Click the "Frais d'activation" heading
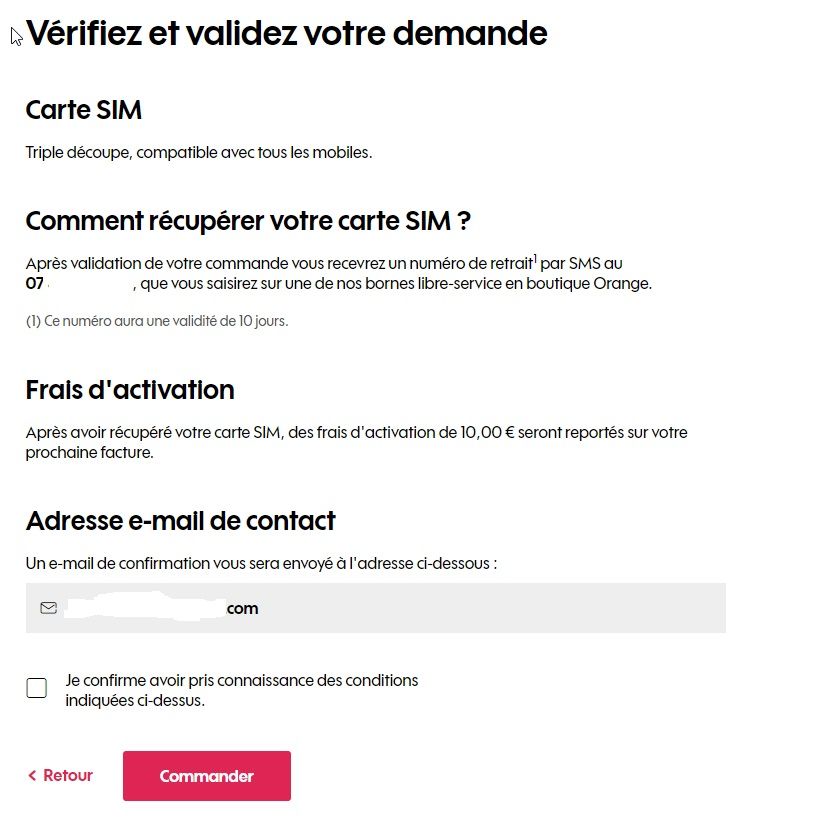 point(130,389)
